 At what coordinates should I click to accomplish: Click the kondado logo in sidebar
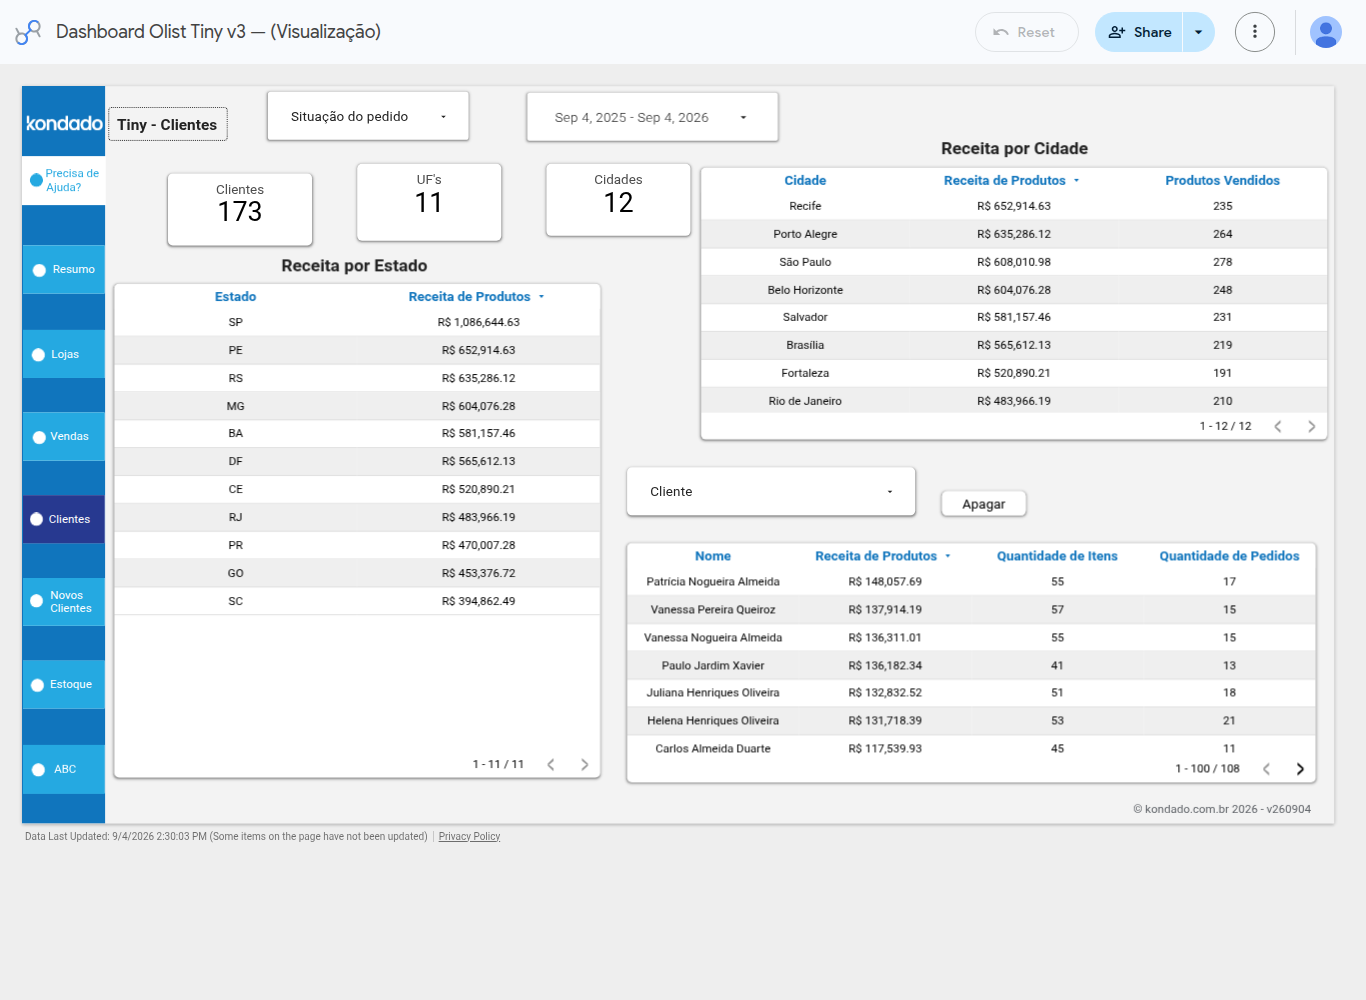click(64, 123)
